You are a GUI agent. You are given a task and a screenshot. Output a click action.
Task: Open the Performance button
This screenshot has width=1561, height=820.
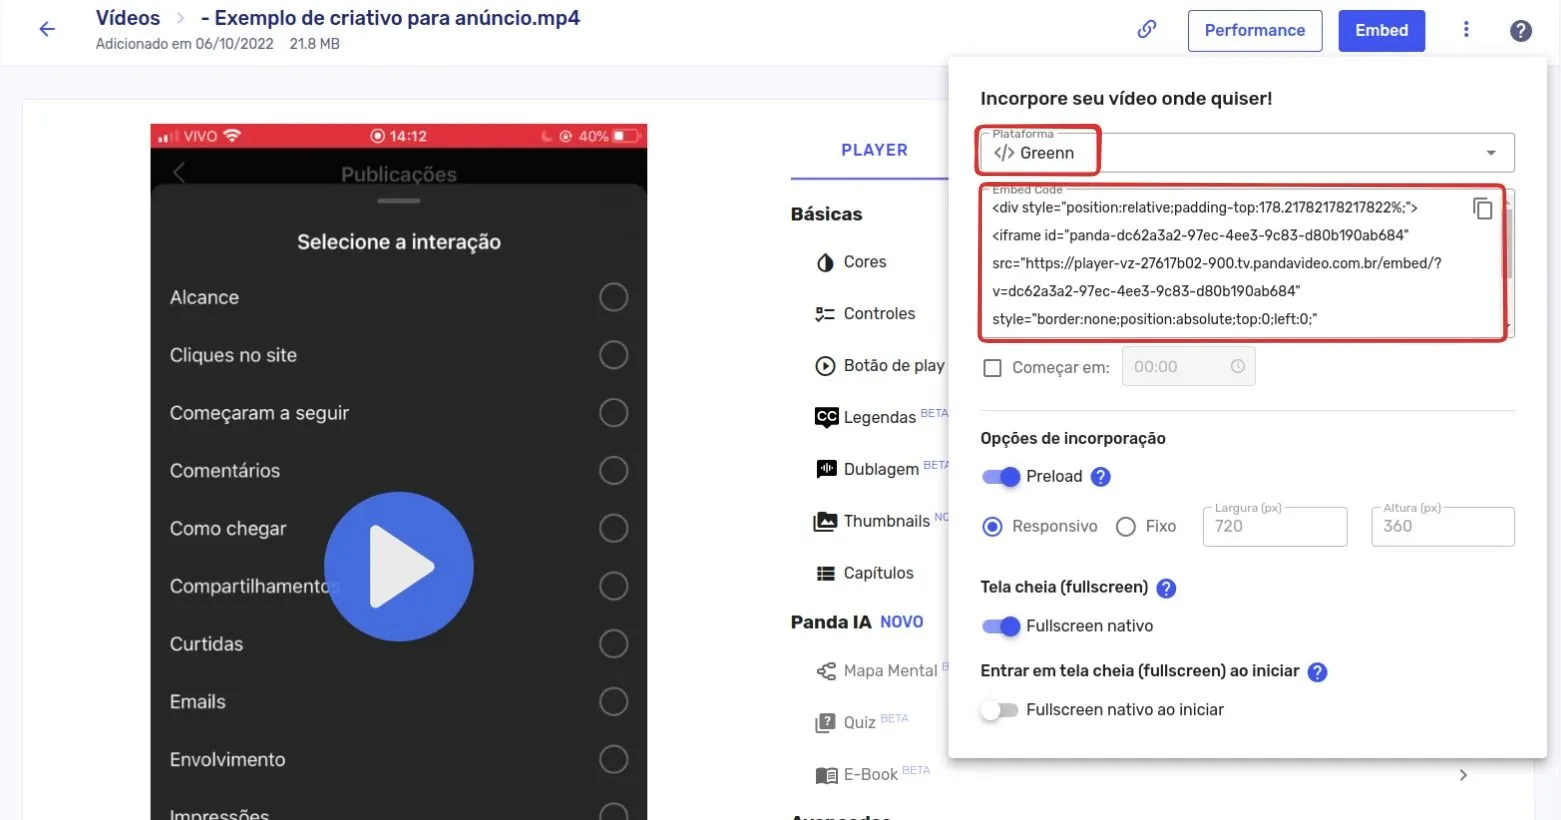pyautogui.click(x=1255, y=31)
